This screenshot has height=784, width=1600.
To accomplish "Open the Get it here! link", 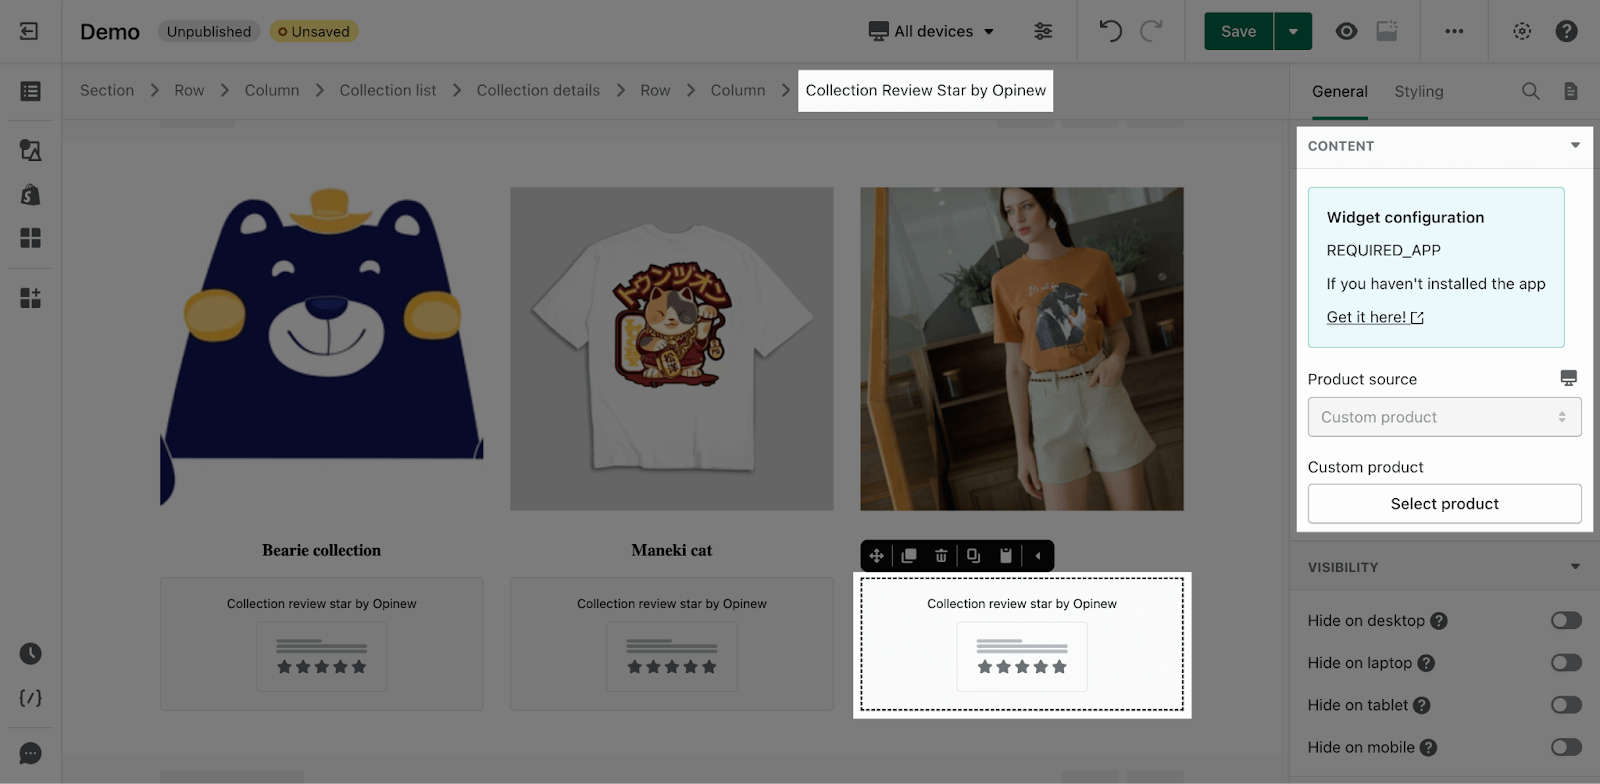I will click(x=1375, y=317).
